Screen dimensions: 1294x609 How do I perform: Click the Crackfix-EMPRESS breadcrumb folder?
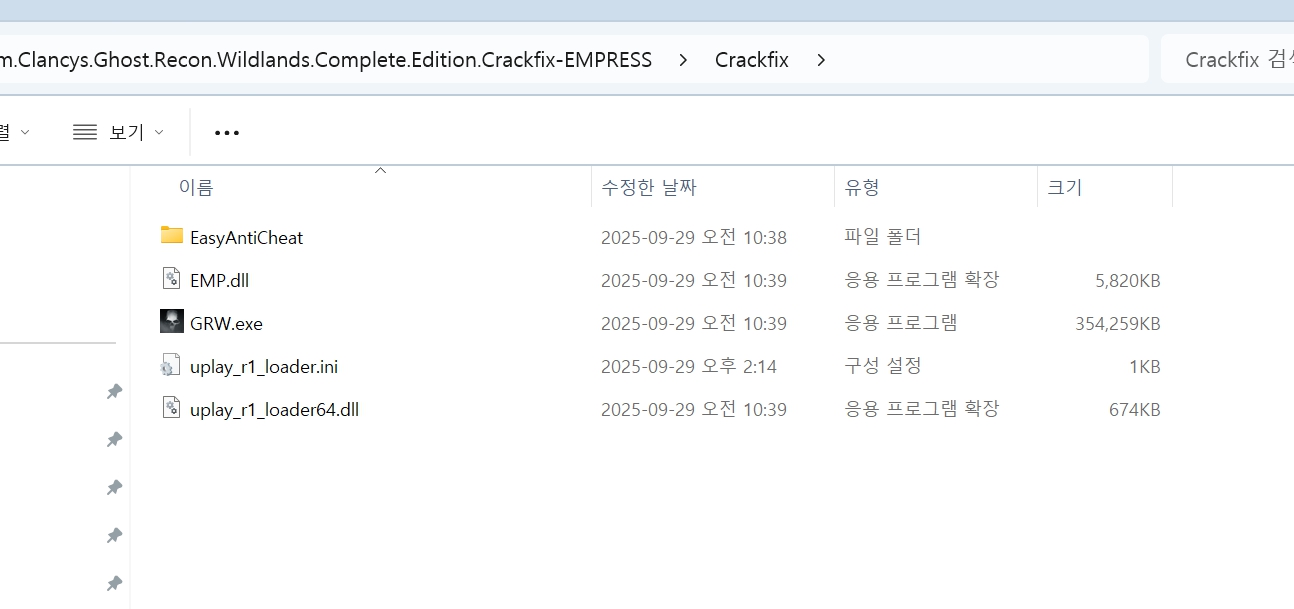point(326,60)
